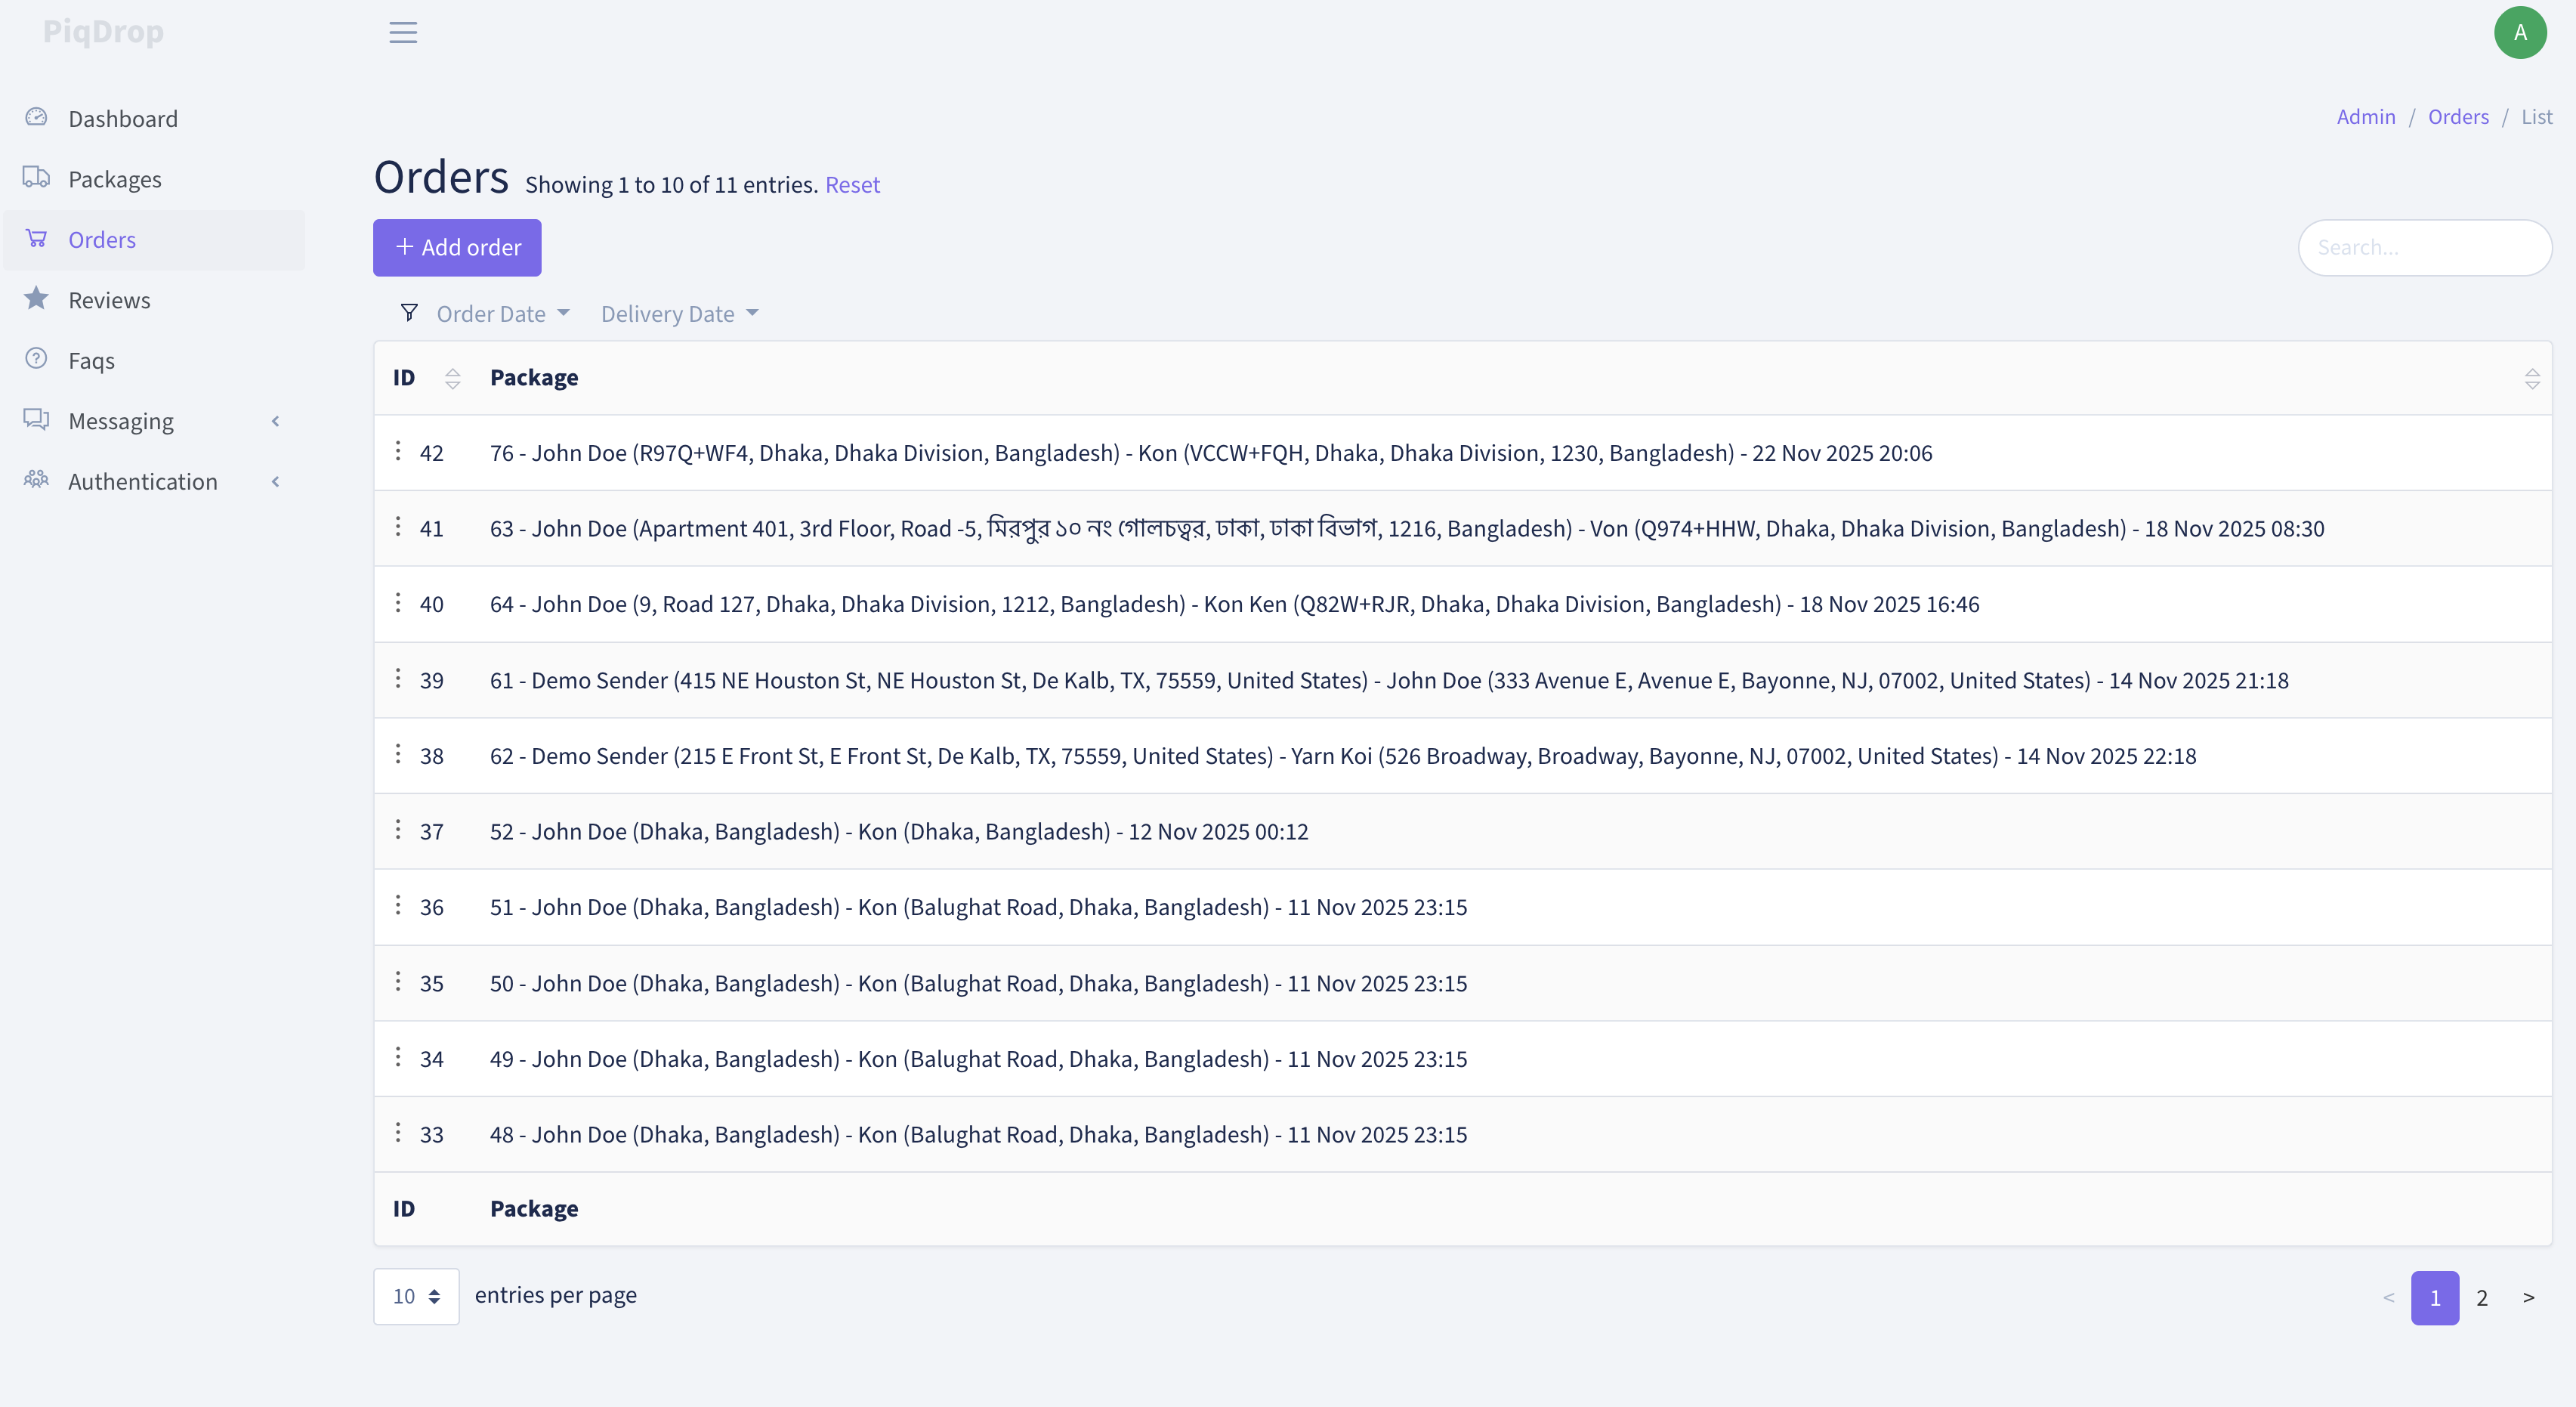Click the previous page arrow
Image resolution: width=2576 pixels, height=1407 pixels.
tap(2388, 1297)
